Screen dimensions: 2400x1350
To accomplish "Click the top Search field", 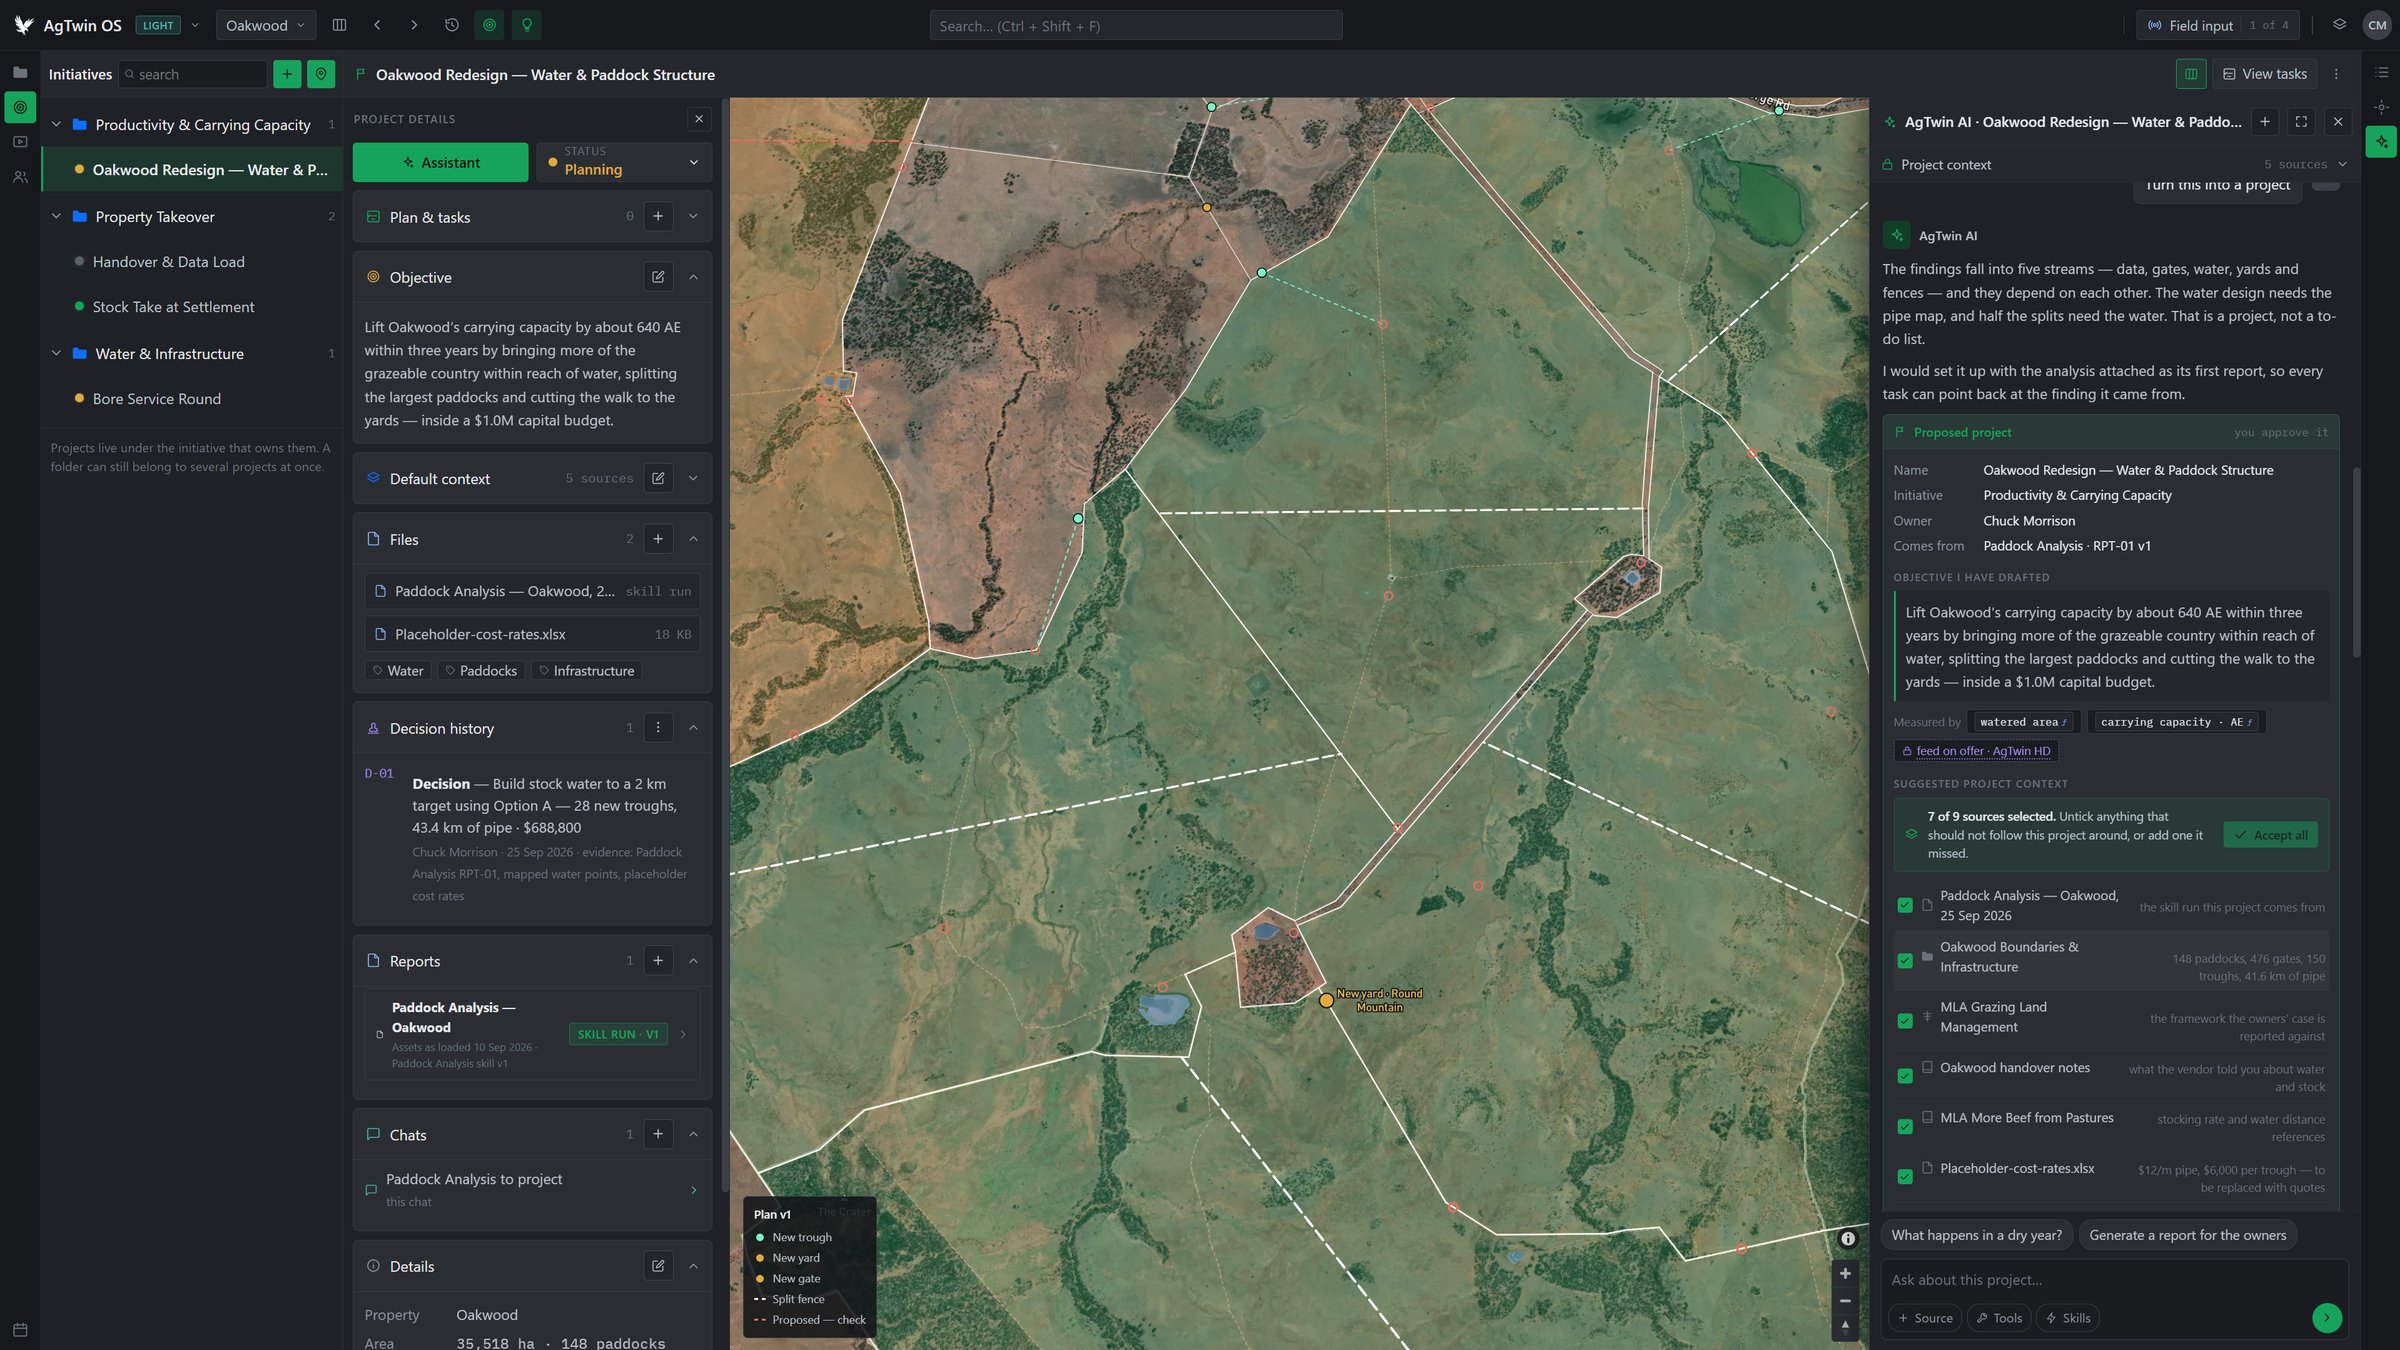I will click(1136, 26).
